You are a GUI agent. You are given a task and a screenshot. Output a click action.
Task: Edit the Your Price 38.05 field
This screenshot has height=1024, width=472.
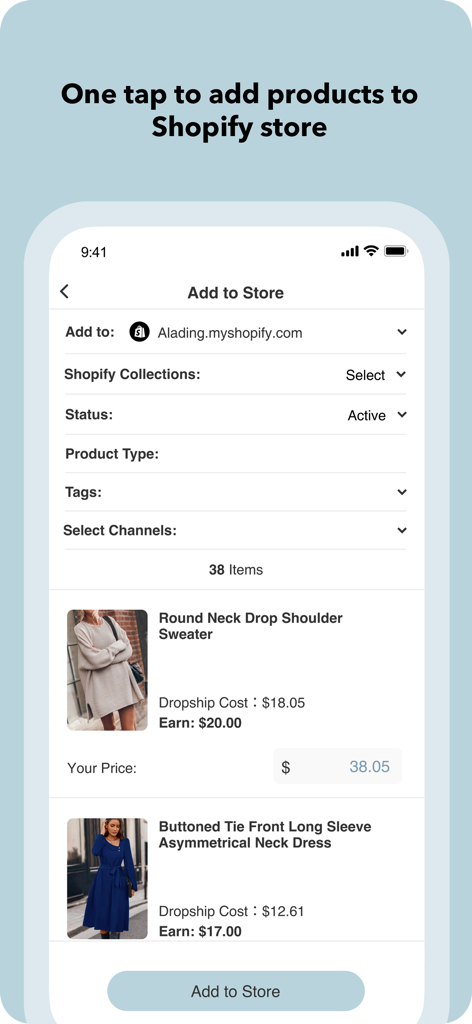coord(337,767)
